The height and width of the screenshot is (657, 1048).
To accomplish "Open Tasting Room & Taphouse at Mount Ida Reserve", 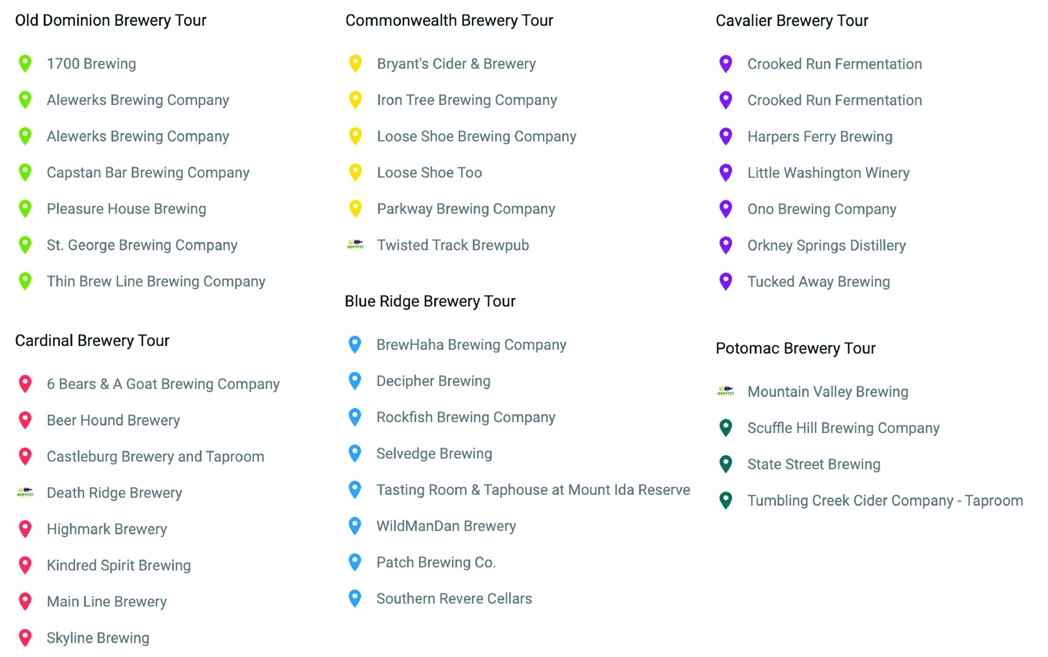I will (533, 490).
